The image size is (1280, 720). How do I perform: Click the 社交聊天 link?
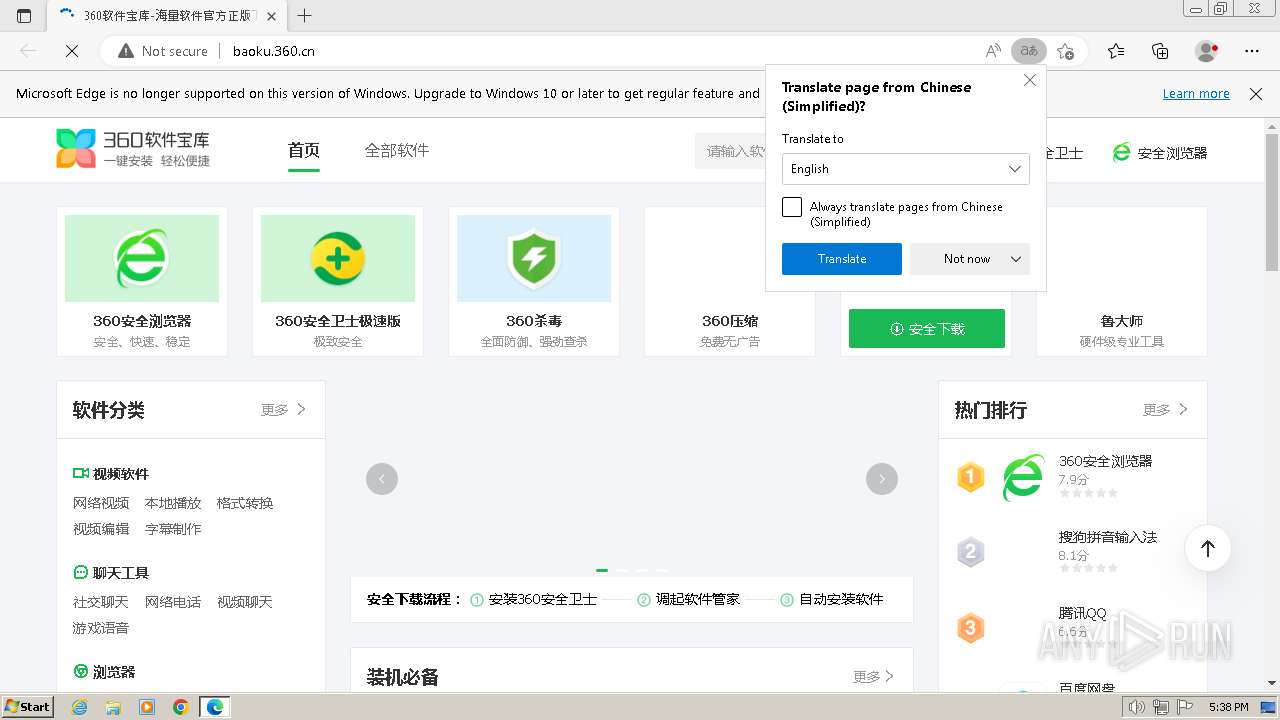click(x=101, y=602)
